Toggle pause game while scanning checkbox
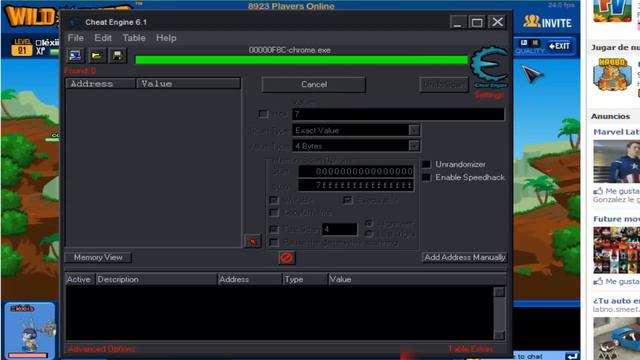This screenshot has height=360, width=640. click(x=274, y=243)
